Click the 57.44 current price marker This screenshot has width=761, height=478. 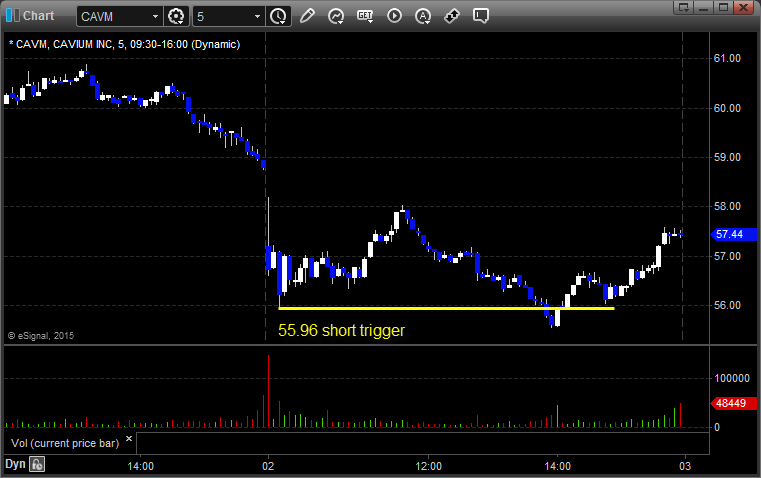coord(733,234)
